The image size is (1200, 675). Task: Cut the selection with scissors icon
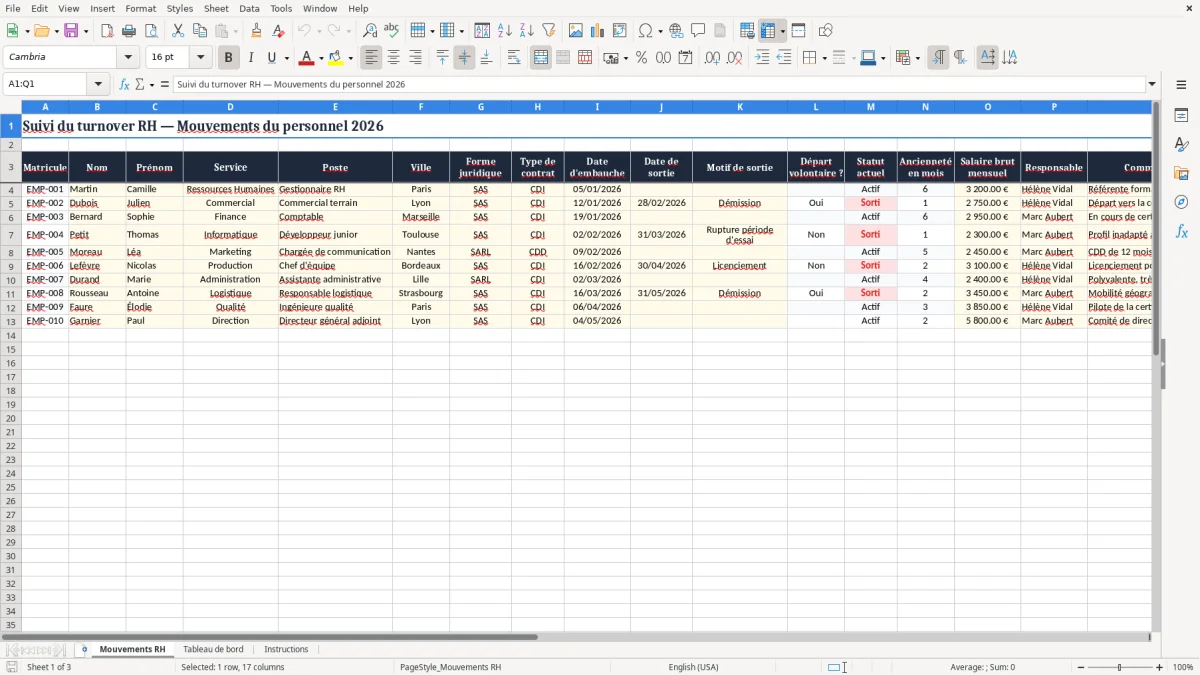178,31
